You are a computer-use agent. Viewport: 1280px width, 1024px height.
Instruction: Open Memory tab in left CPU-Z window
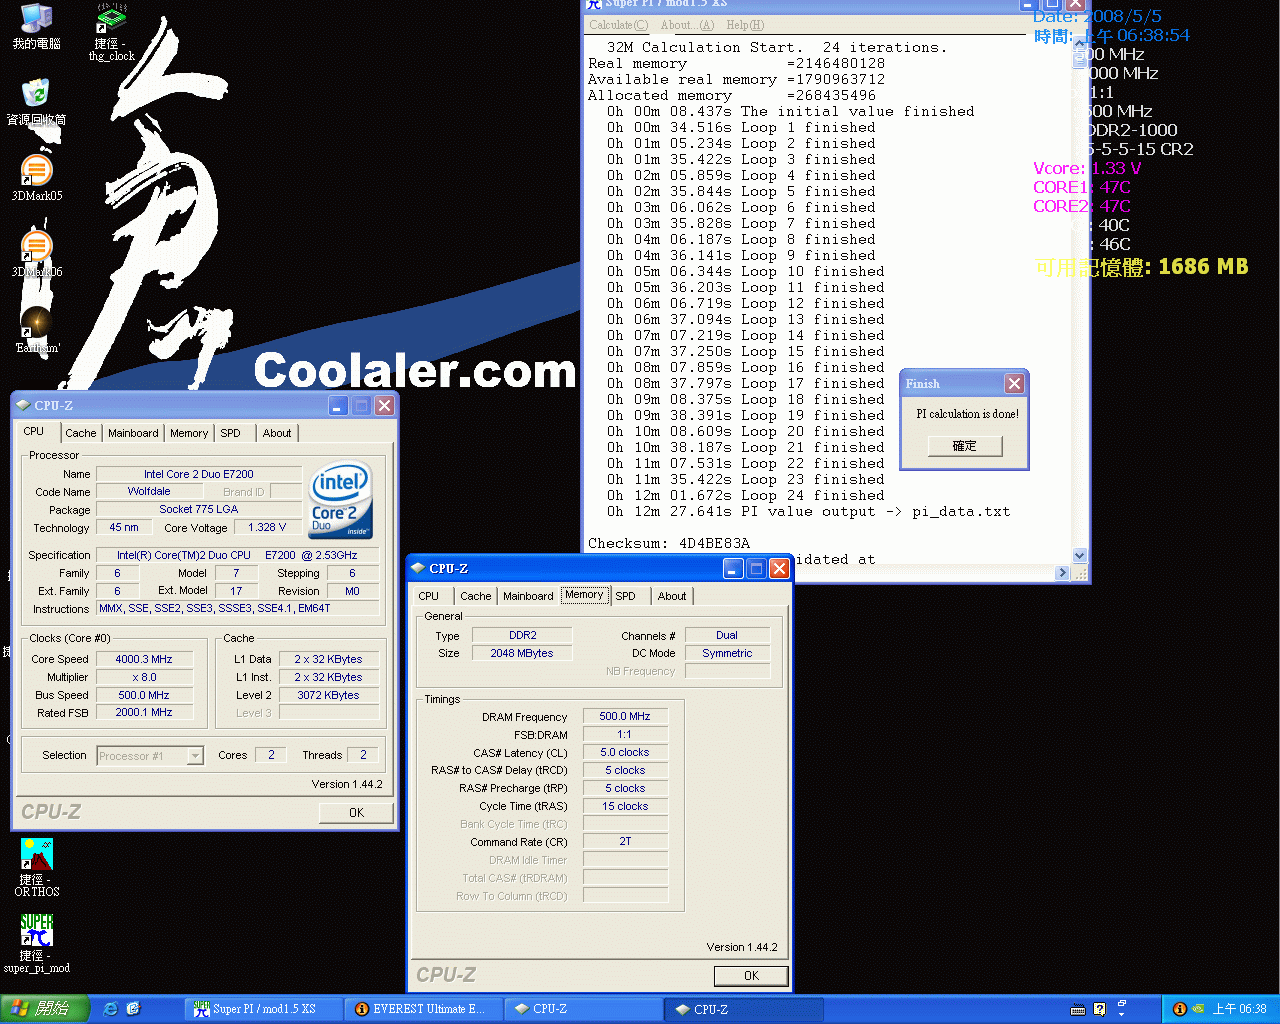point(189,433)
